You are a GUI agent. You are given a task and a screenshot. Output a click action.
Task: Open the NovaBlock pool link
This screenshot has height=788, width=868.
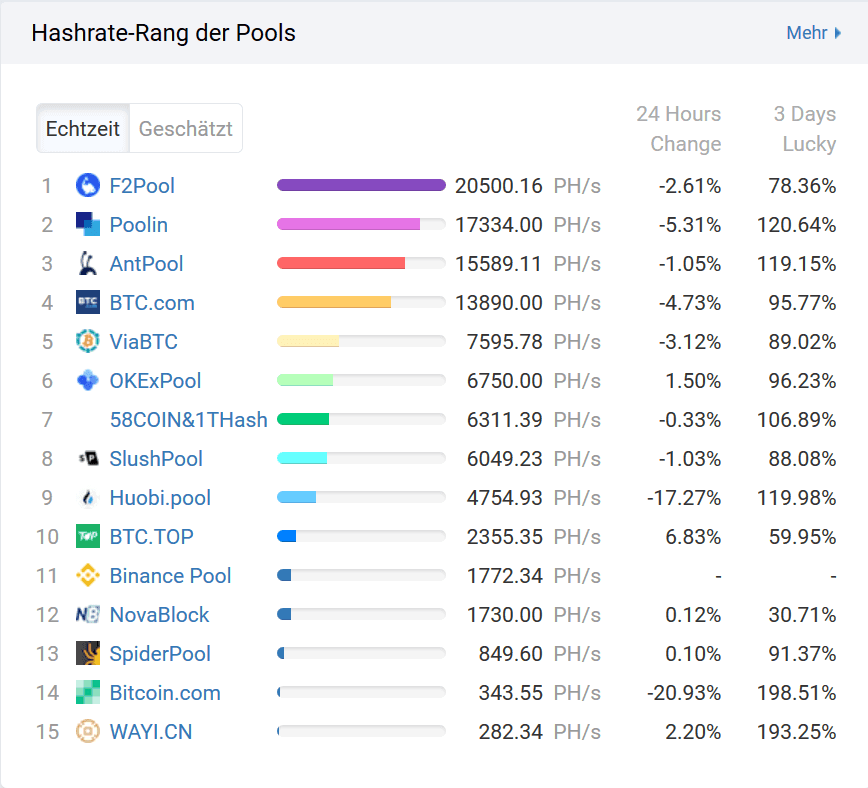pyautogui.click(x=159, y=615)
